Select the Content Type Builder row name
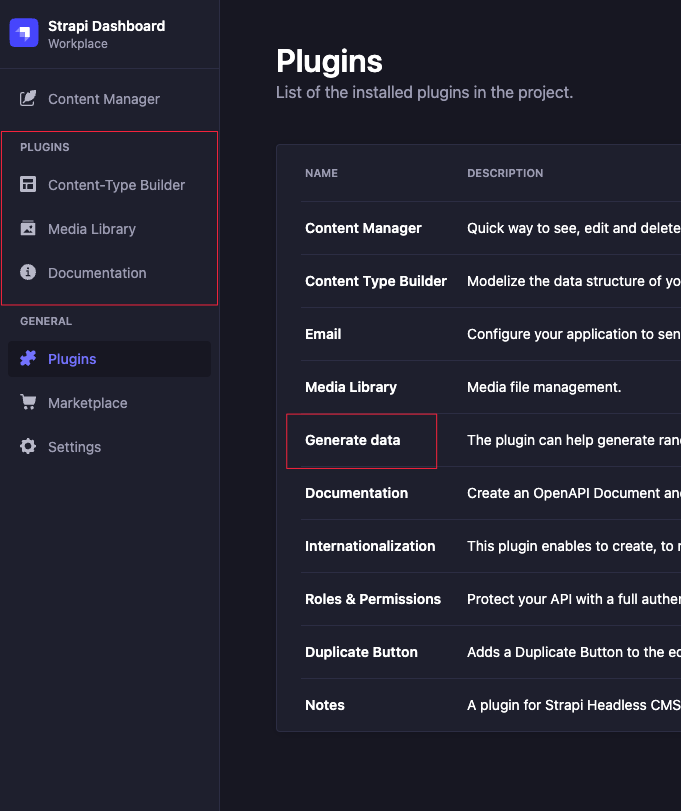Viewport: 681px width, 811px height. pos(375,281)
